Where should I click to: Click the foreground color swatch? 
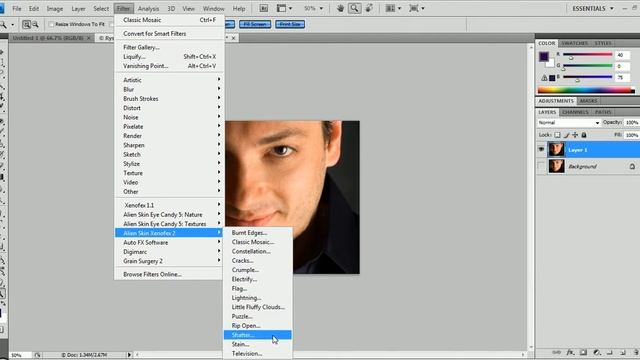click(544, 56)
